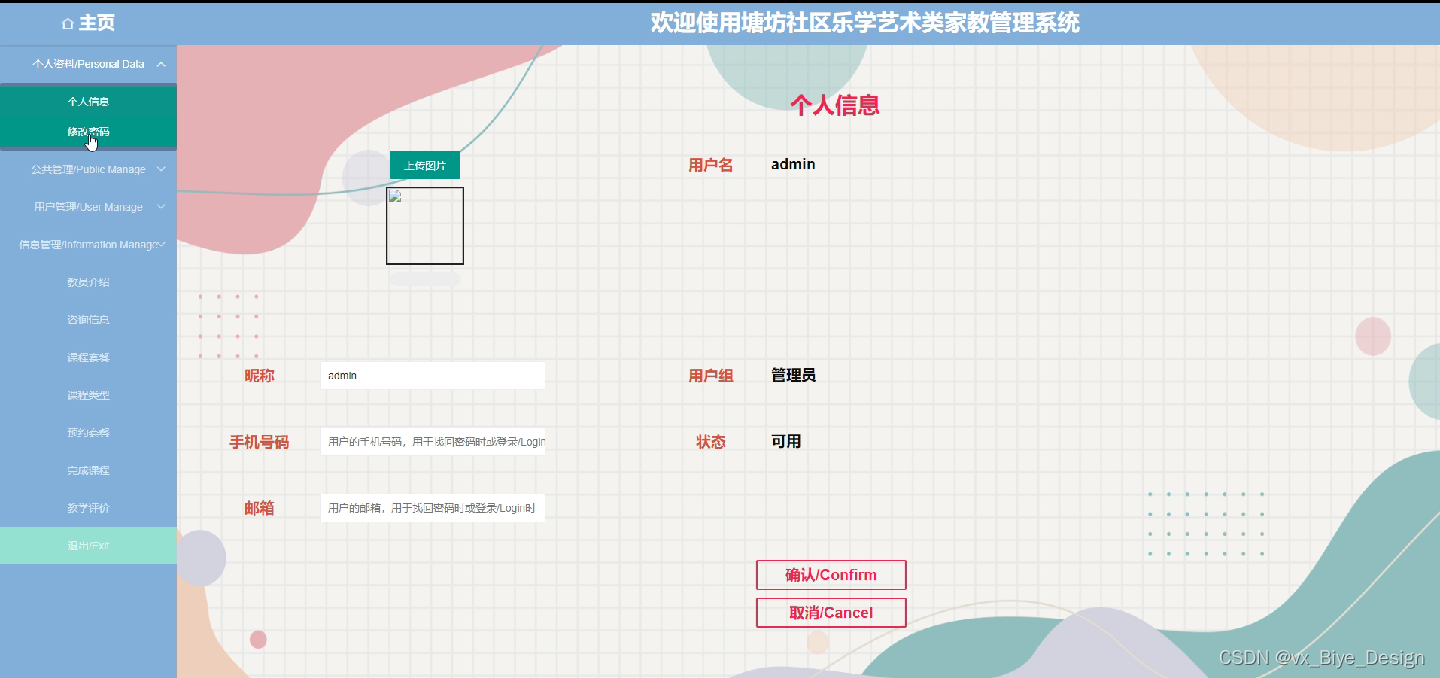Image resolution: width=1440 pixels, height=678 pixels.
Task: Click the 上传图片 upload button
Action: pos(425,165)
